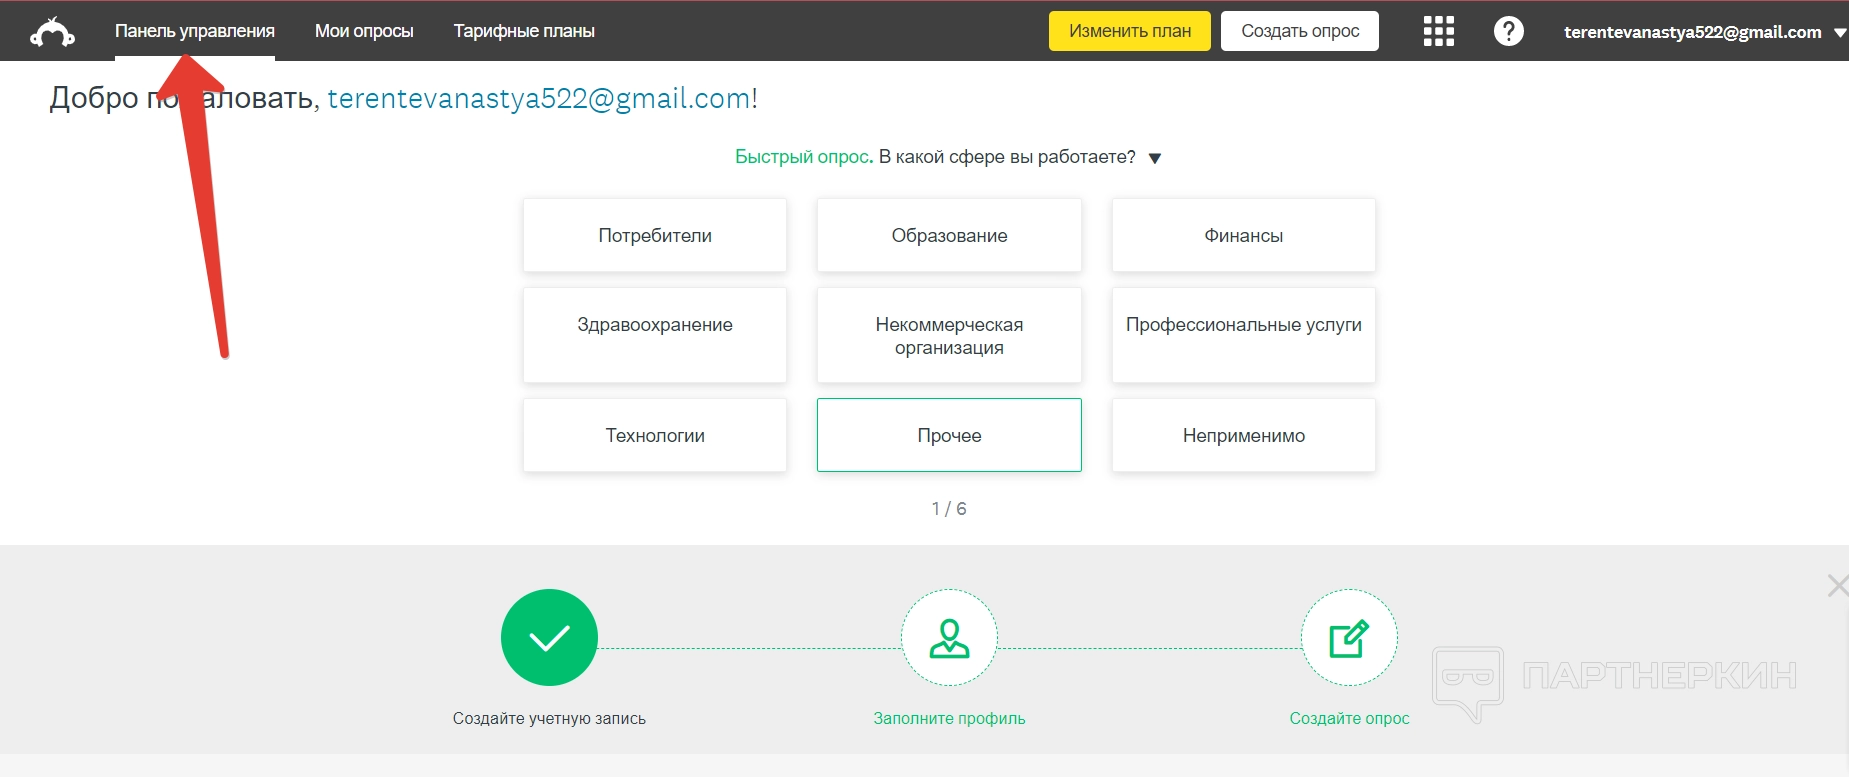Close the onboarding steps banner
The height and width of the screenshot is (777, 1849).
click(1837, 586)
